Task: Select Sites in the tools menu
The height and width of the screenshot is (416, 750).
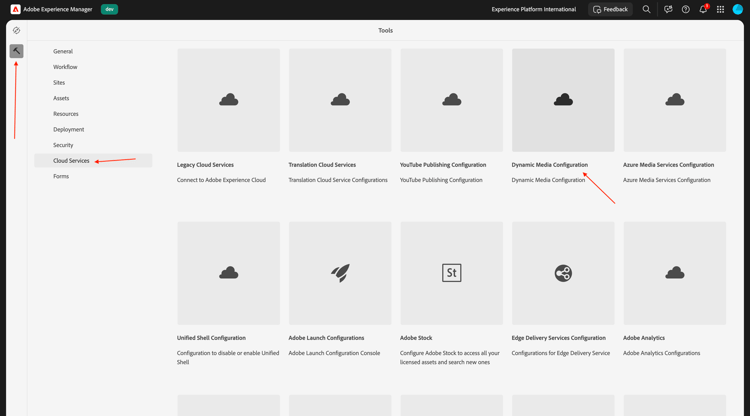Action: (x=93, y=83)
